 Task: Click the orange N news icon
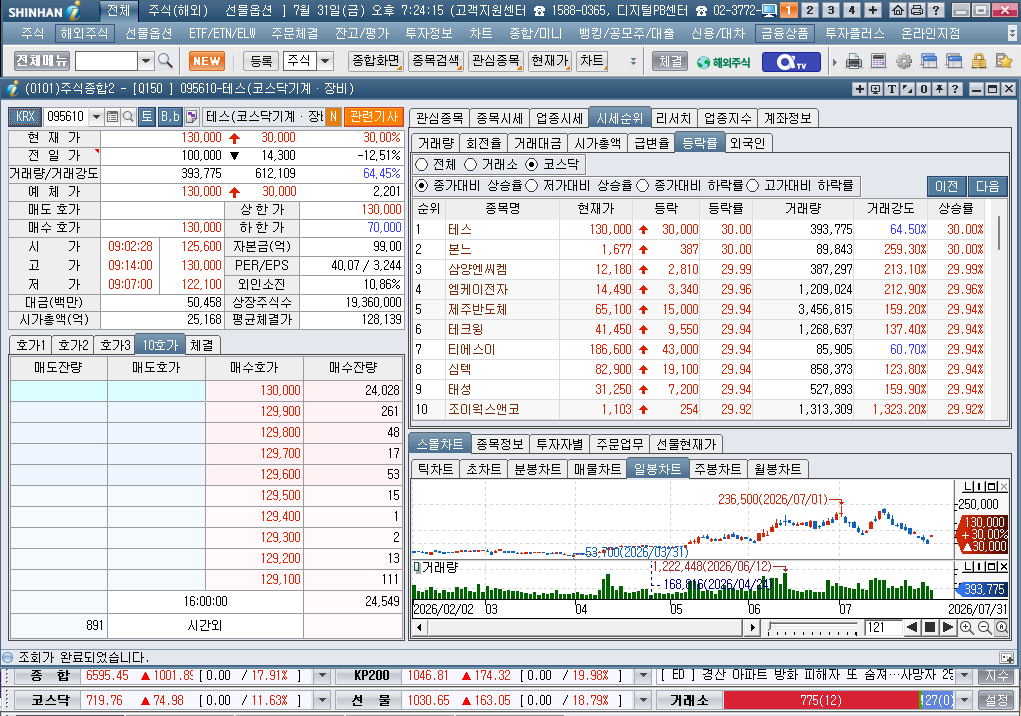333,117
